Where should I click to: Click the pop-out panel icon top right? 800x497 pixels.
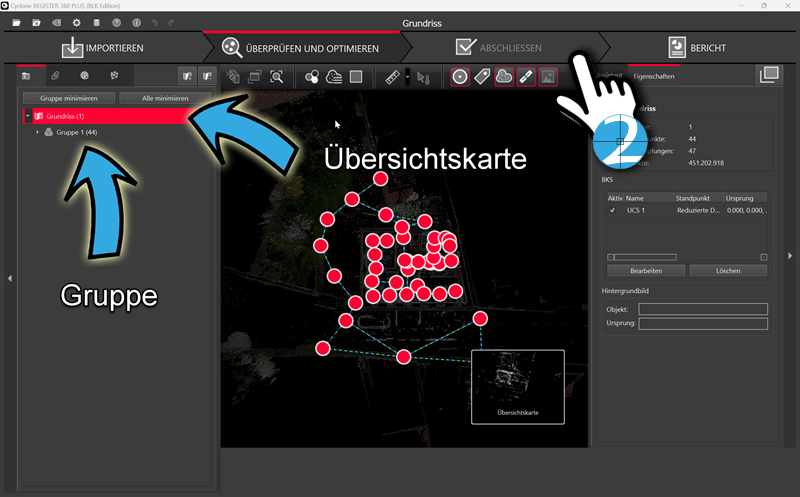click(769, 75)
